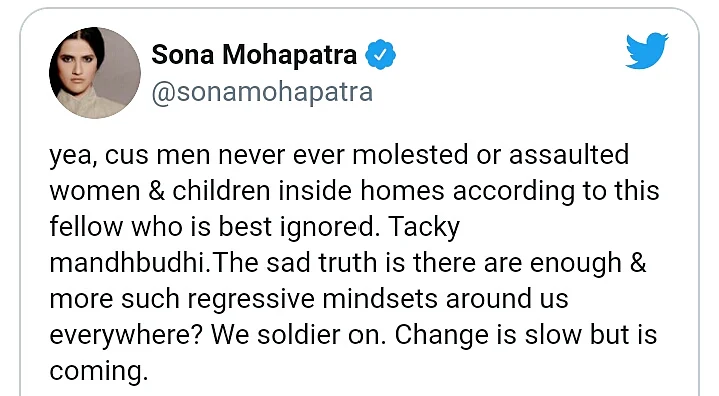Click the word "everywhere?" in the tweet
Image resolution: width=719 pixels, height=396 pixels.
126,335
